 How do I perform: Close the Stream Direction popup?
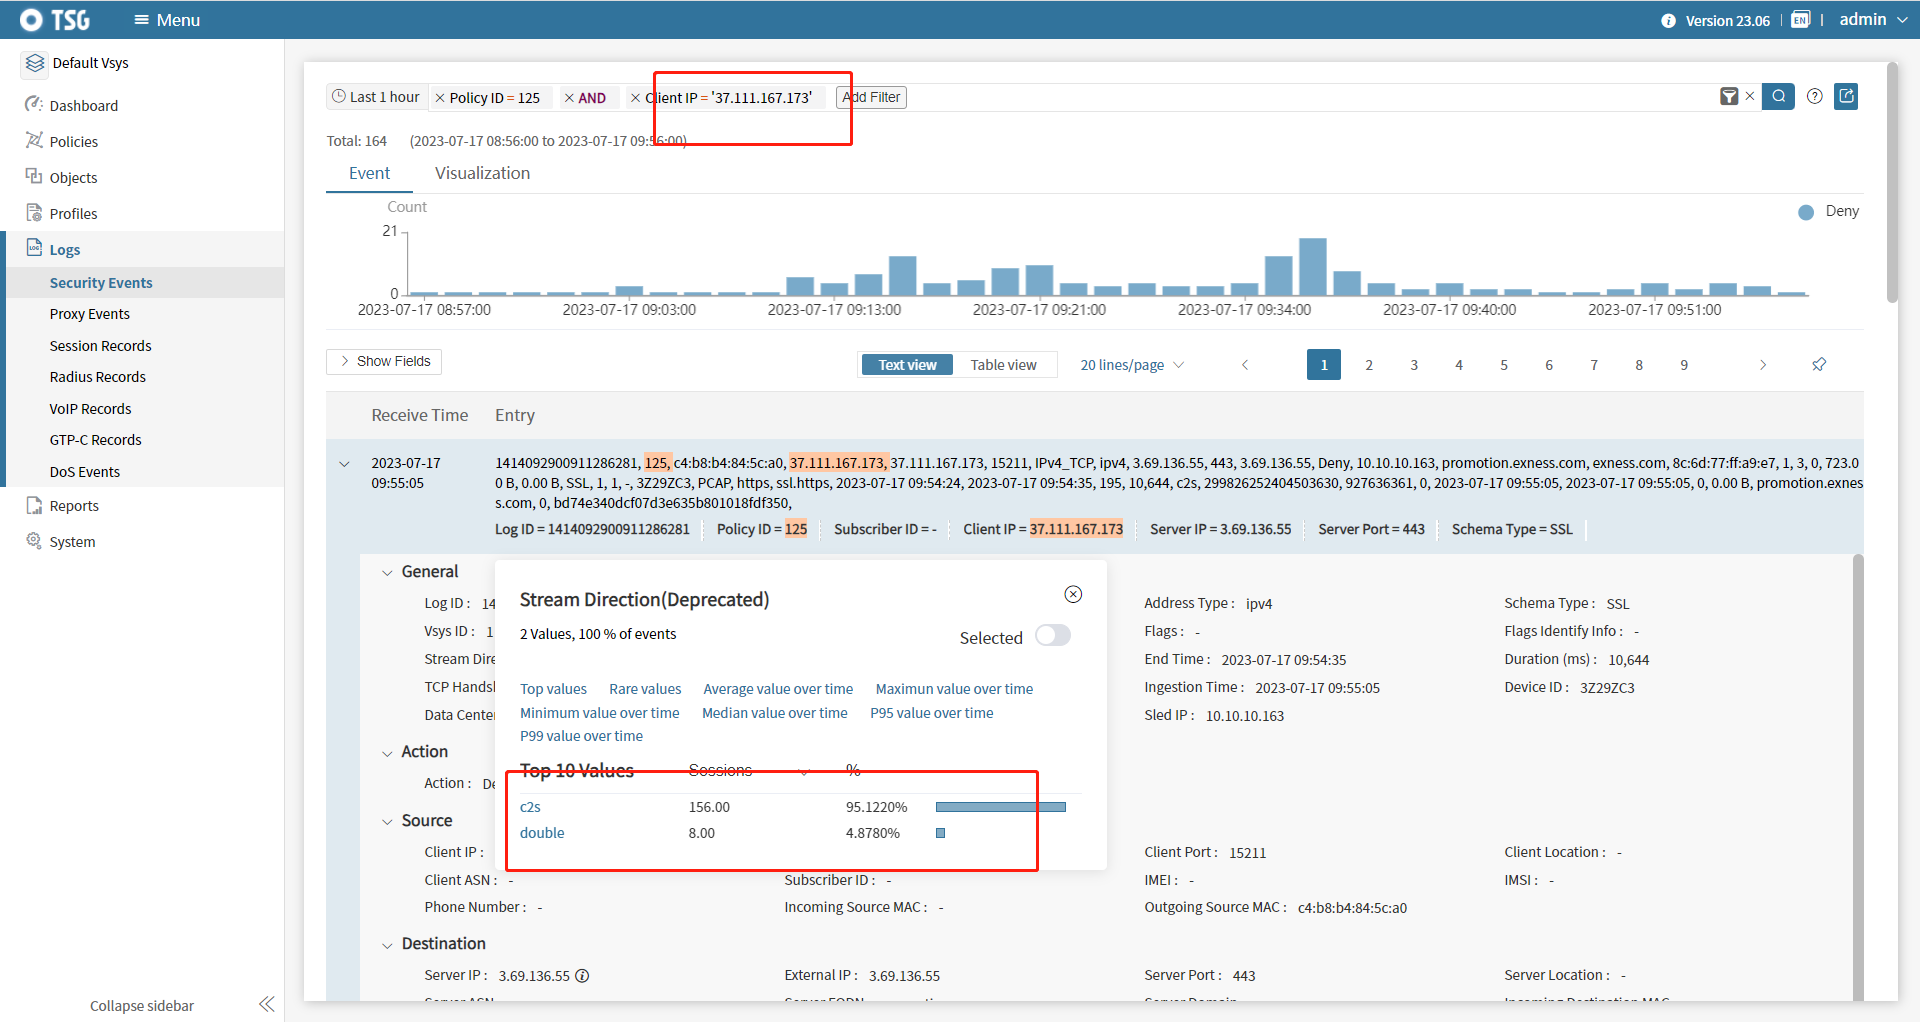coord(1073,595)
